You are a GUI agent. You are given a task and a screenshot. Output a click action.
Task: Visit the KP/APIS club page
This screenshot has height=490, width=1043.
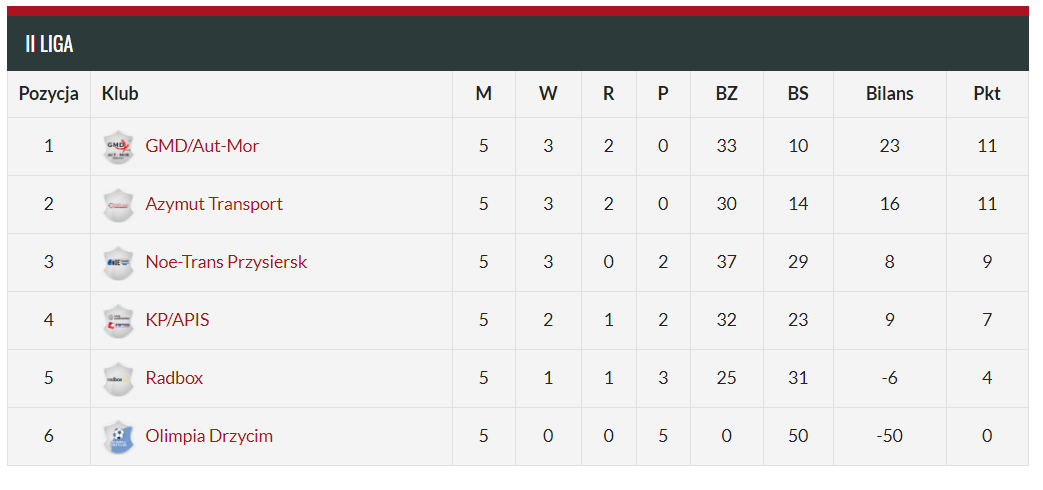(x=178, y=320)
